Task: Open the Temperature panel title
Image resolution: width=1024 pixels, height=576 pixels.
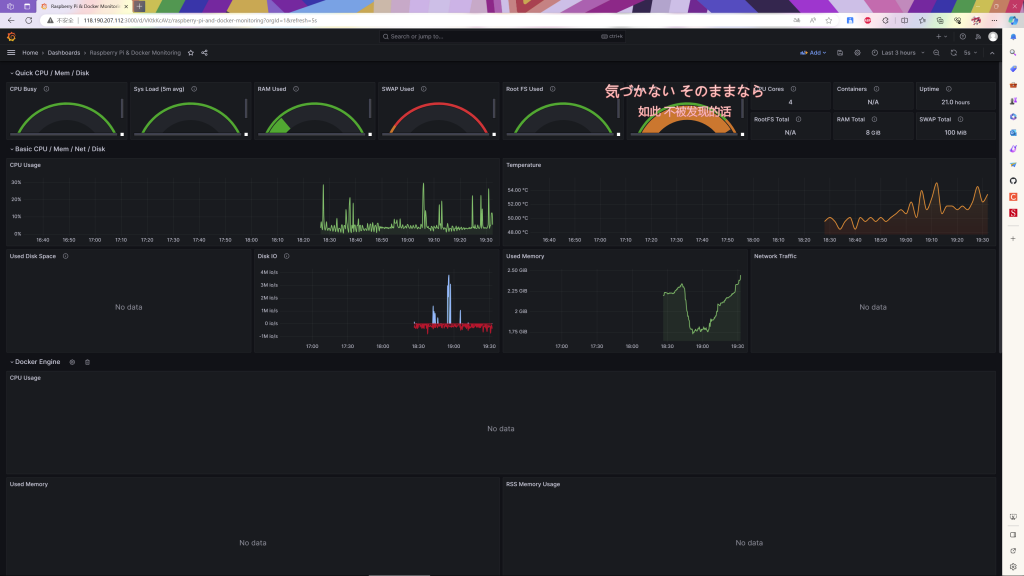Action: pos(524,165)
